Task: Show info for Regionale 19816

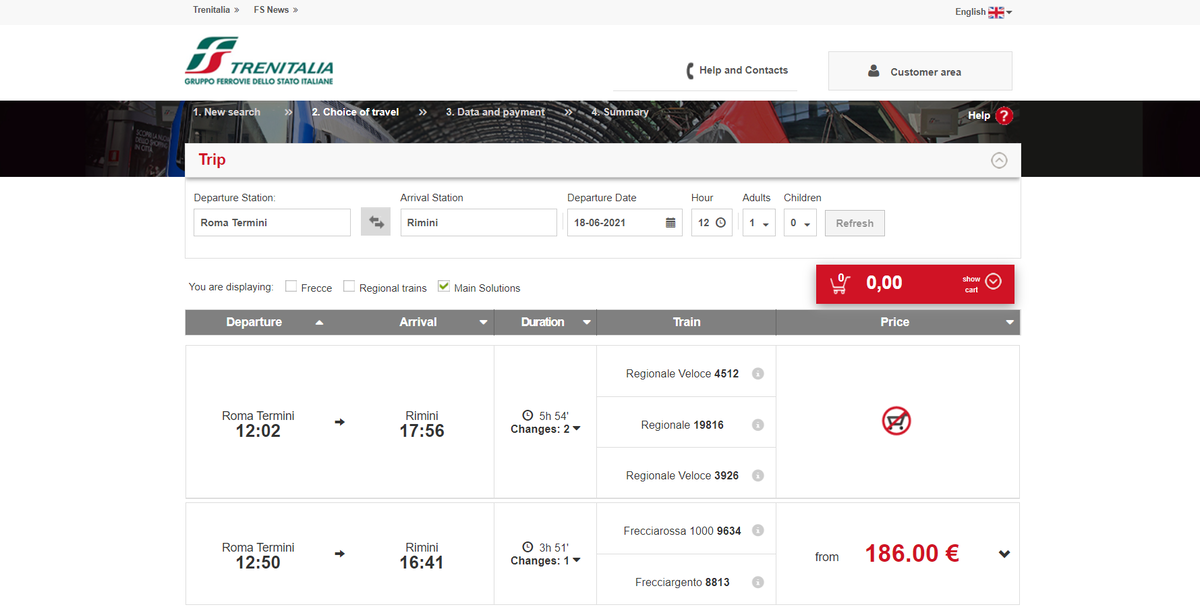Action: pyautogui.click(x=757, y=425)
